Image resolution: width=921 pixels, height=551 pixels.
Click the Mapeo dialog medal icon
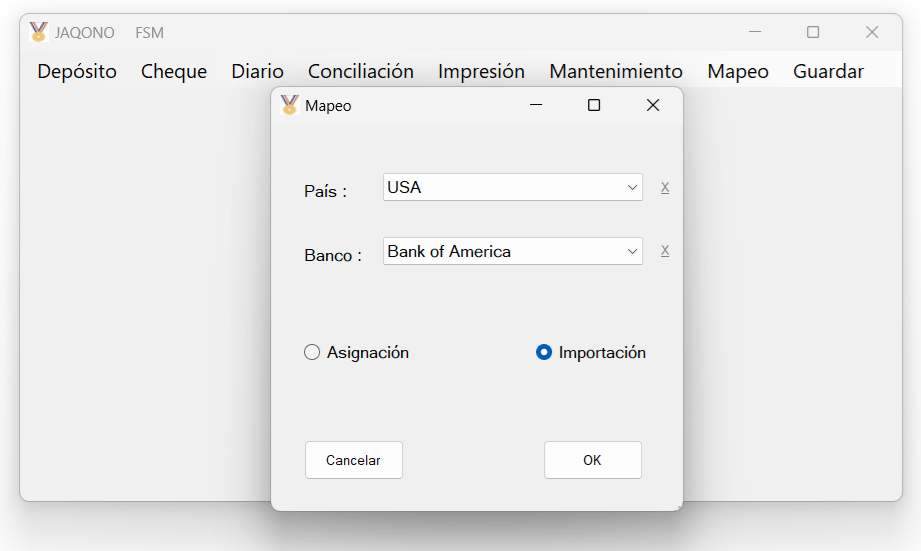(290, 105)
